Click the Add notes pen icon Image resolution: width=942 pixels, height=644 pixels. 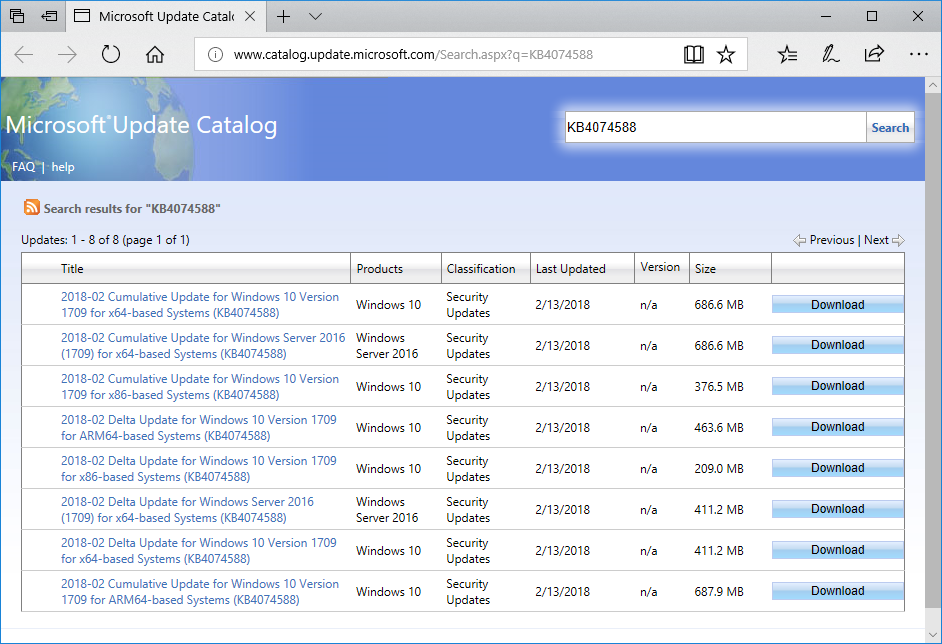[830, 55]
